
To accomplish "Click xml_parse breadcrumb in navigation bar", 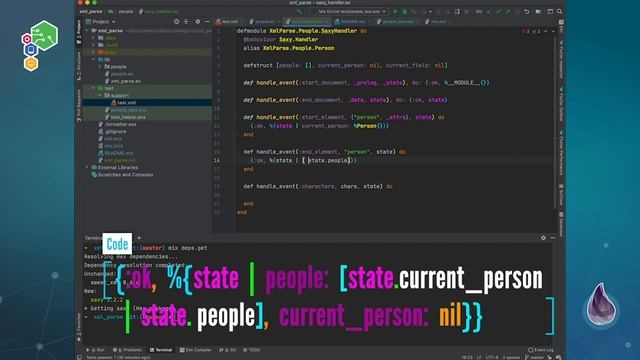I will pos(91,12).
